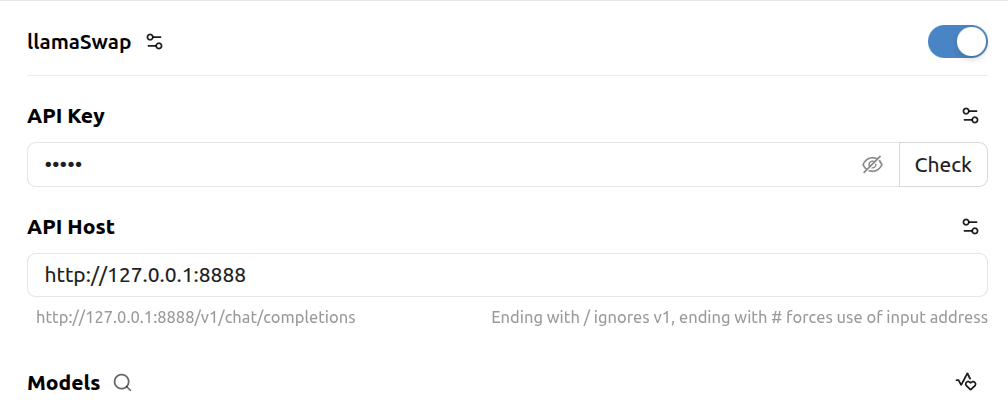The image size is (1008, 400).
Task: Place cursor after port 8888 in host
Action: [248, 275]
